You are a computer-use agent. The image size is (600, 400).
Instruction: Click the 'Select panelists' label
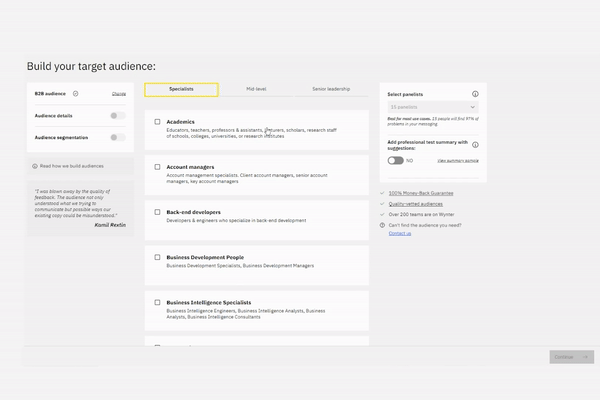pyautogui.click(x=405, y=94)
